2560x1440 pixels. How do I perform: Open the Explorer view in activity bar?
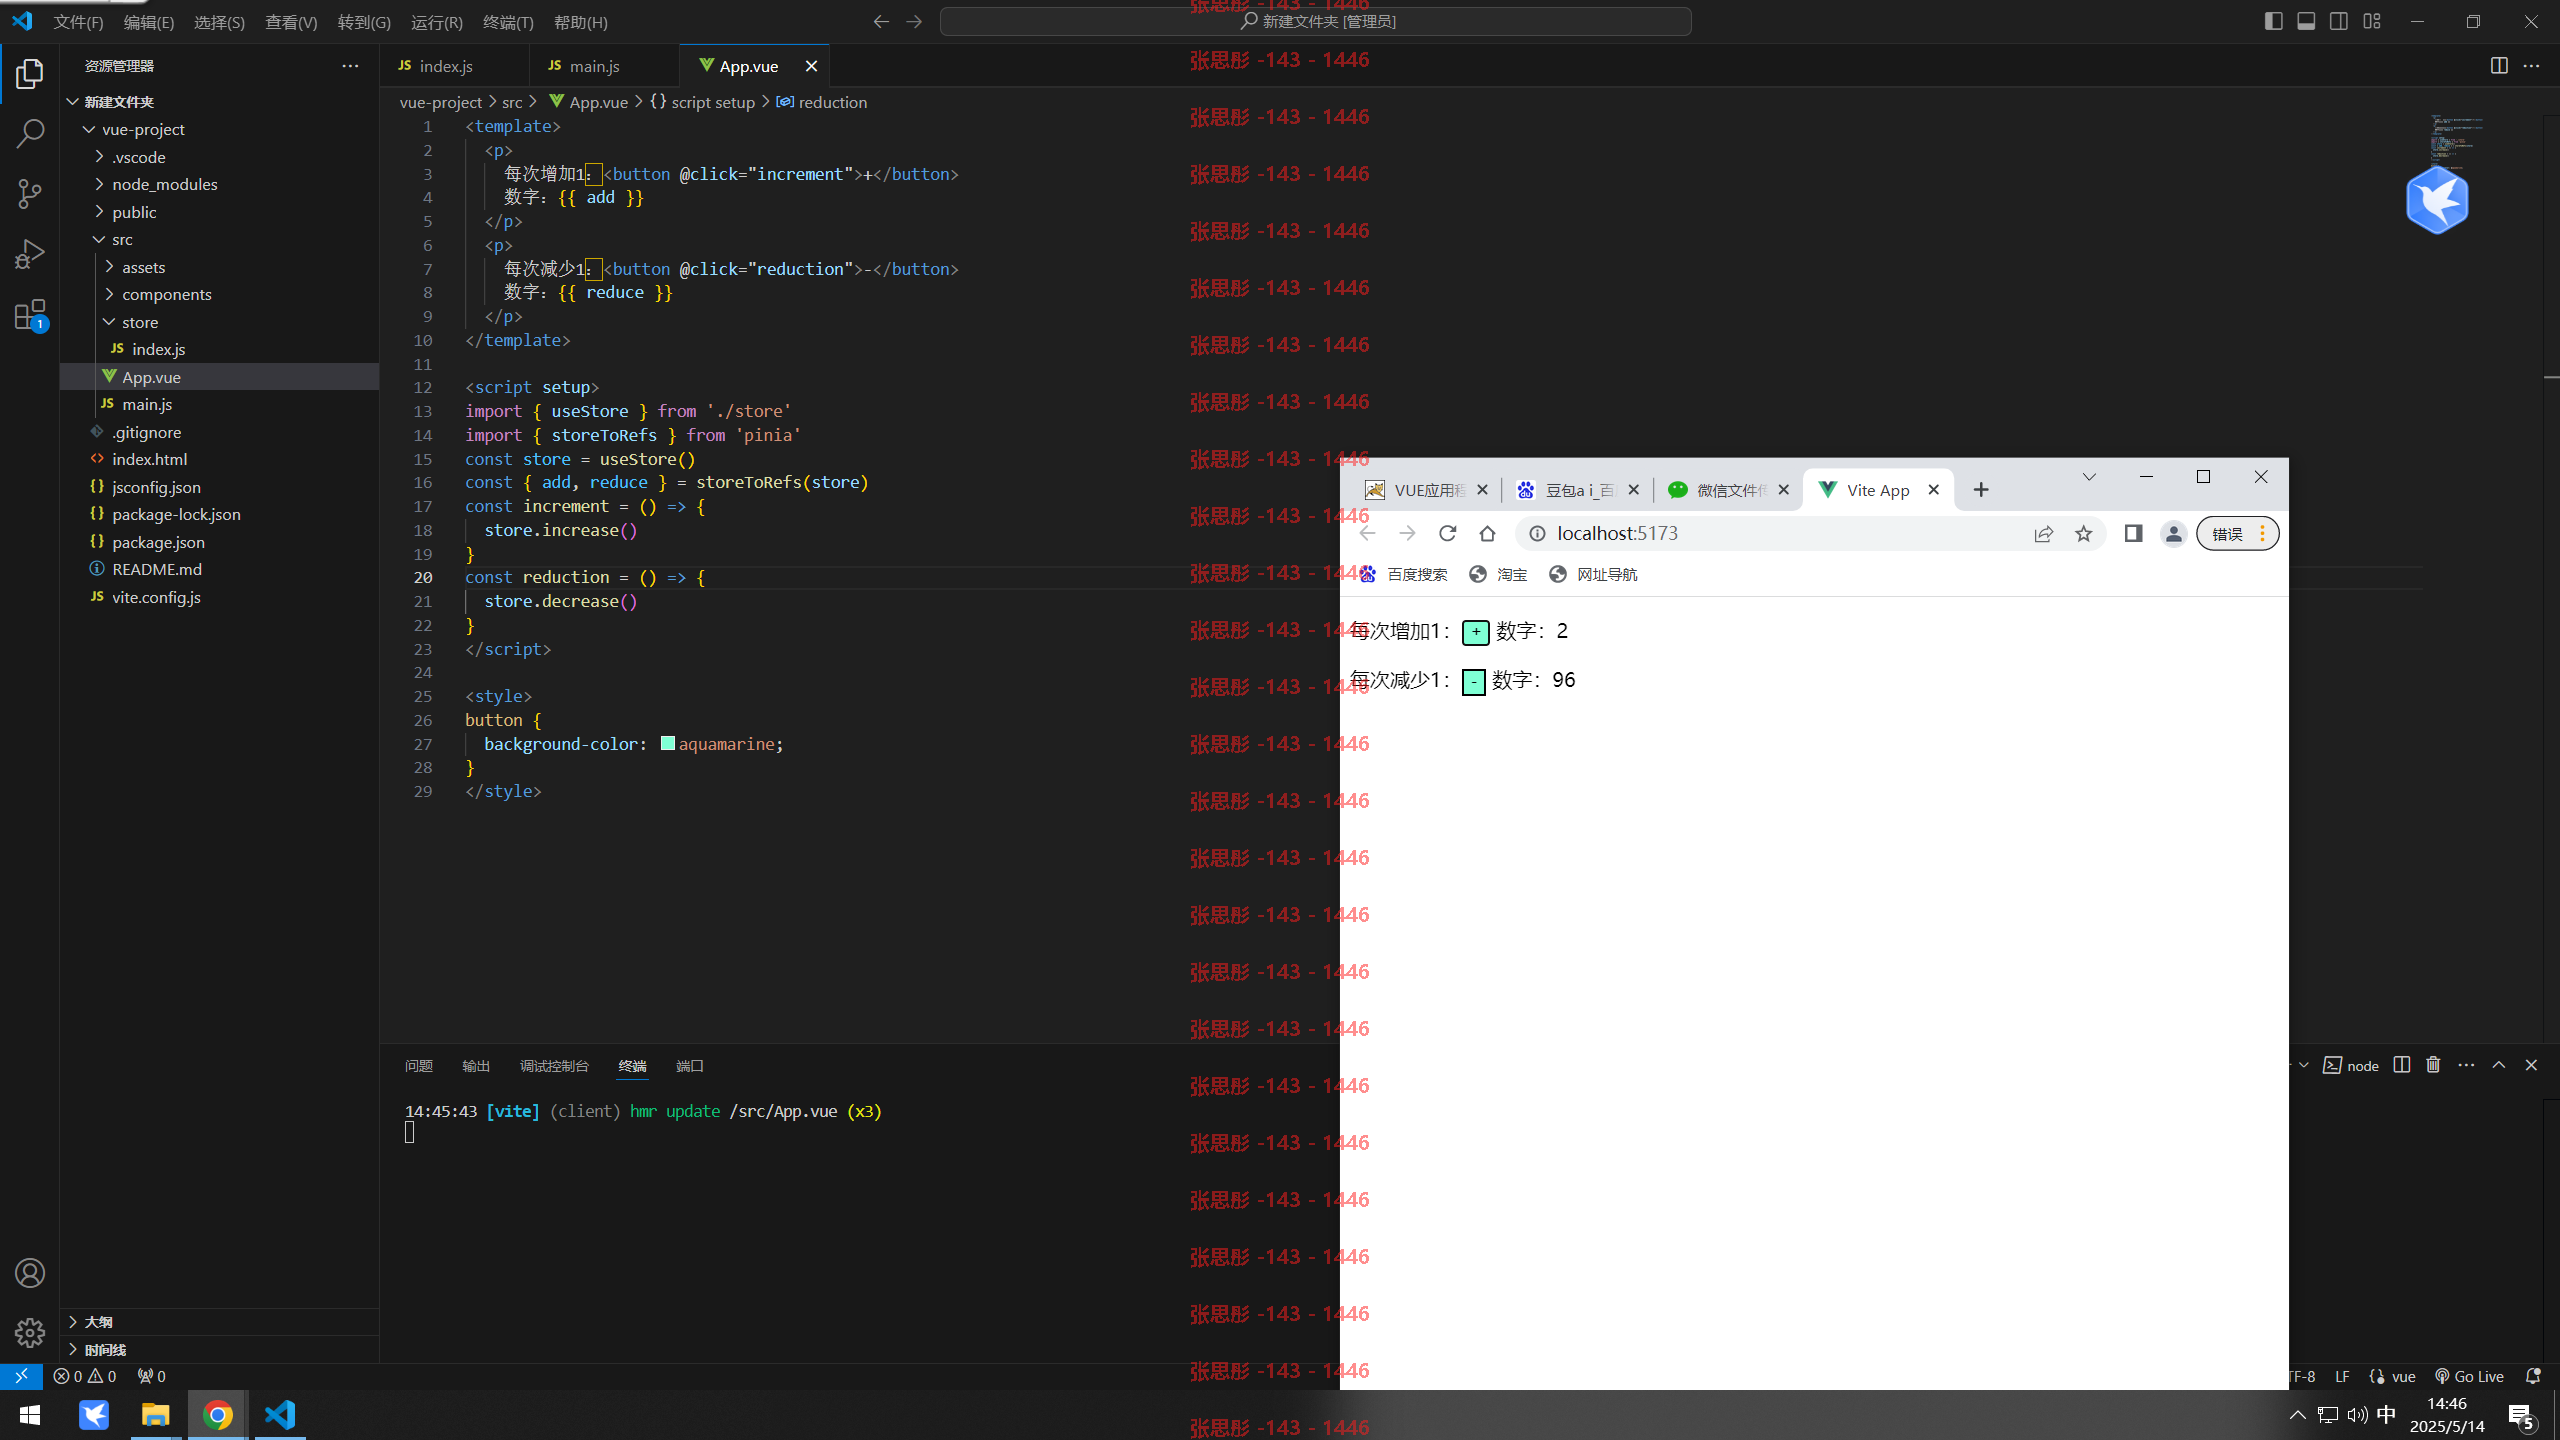point(30,74)
